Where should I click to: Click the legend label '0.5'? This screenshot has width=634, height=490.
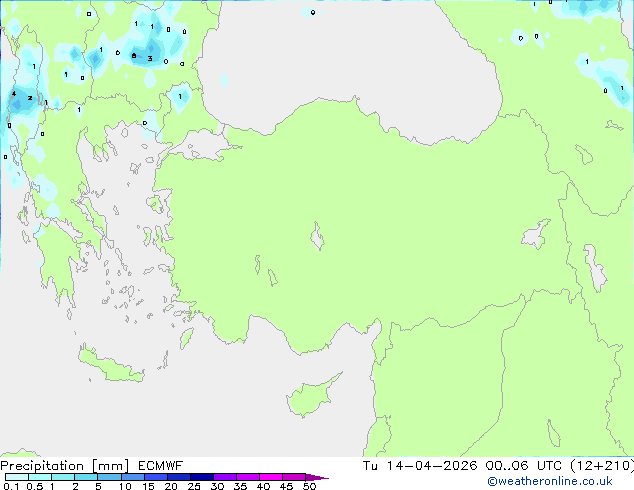(x=35, y=486)
